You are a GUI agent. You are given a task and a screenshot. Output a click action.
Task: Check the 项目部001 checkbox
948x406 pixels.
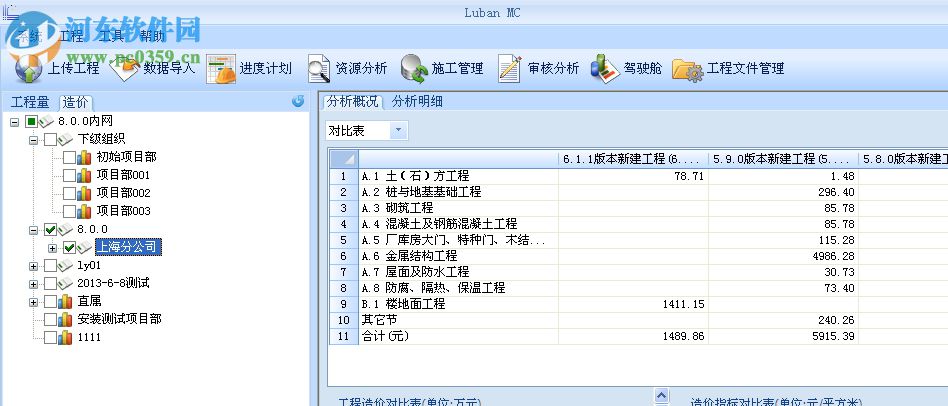[70, 175]
